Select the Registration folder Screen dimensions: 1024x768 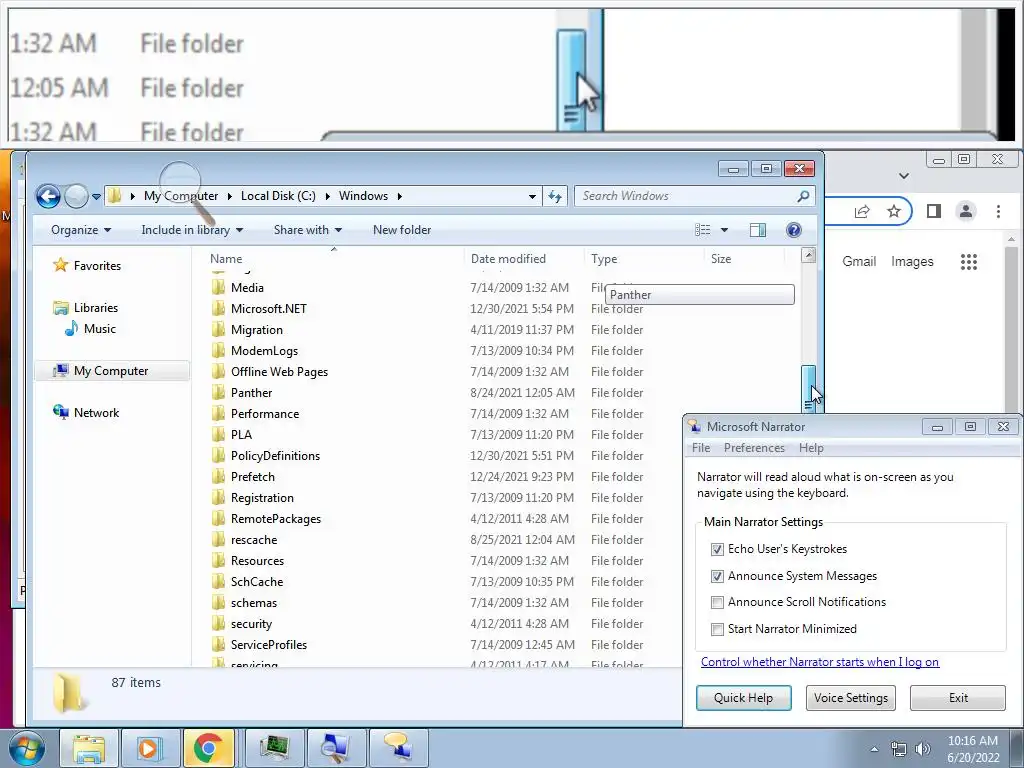(262, 498)
